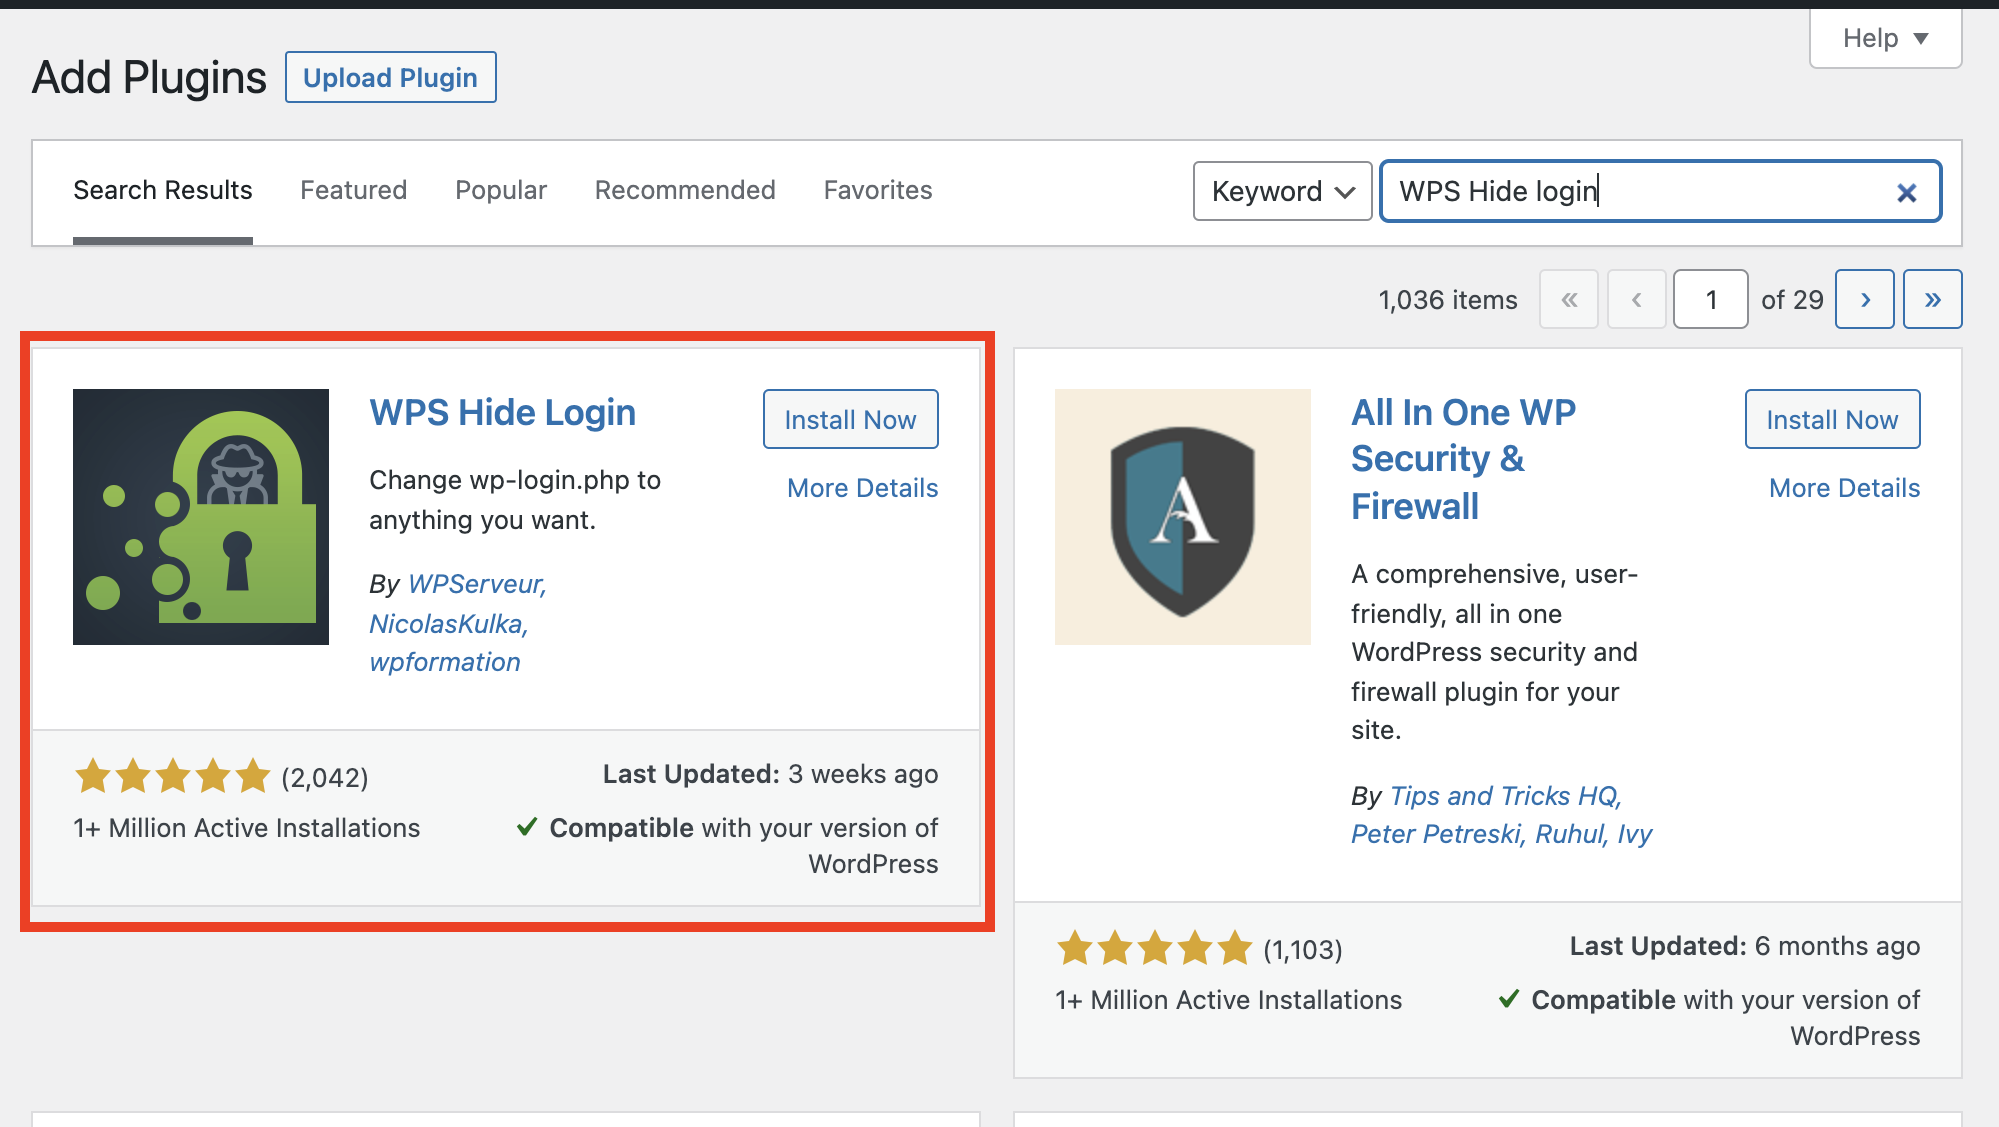This screenshot has width=1999, height=1127.
Task: Click the '1,036 items' count text
Action: [1448, 300]
